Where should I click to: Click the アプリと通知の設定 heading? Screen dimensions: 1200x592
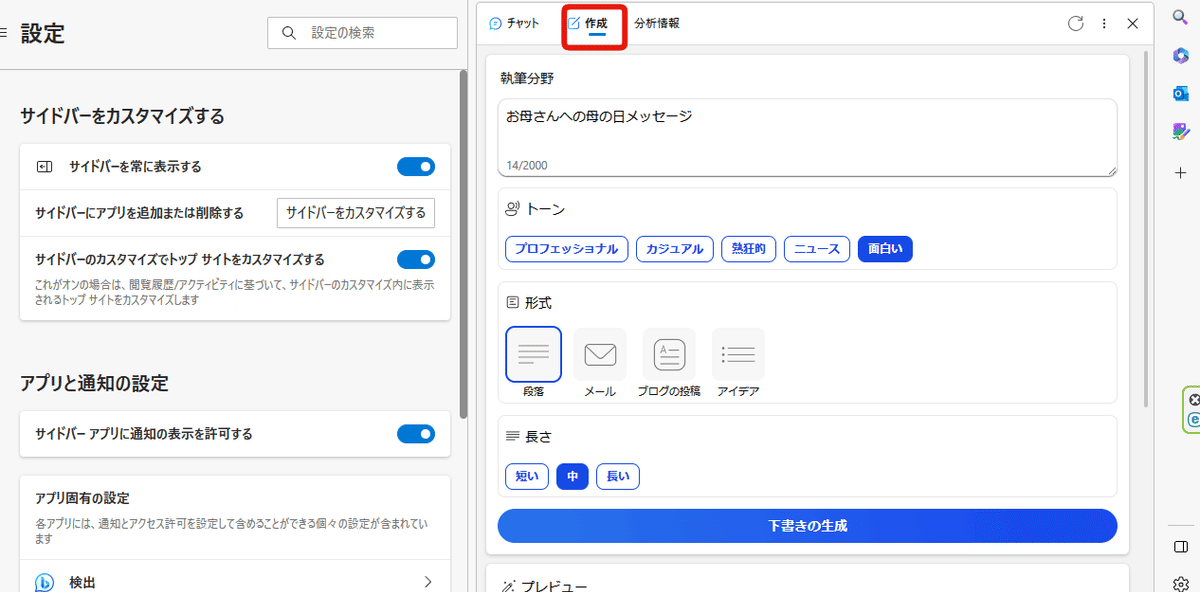pos(94,383)
